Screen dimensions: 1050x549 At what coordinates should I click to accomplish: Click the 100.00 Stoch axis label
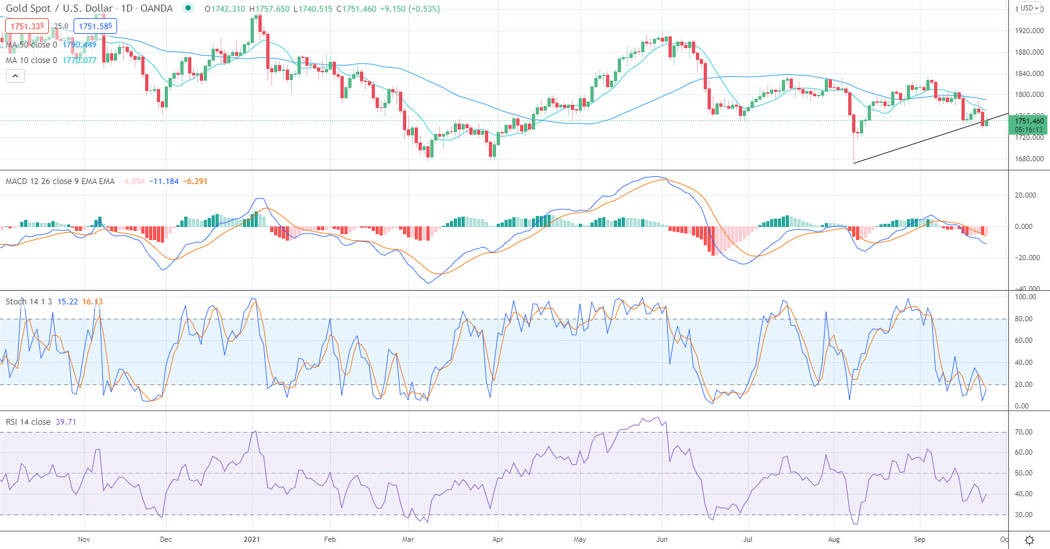click(1026, 297)
